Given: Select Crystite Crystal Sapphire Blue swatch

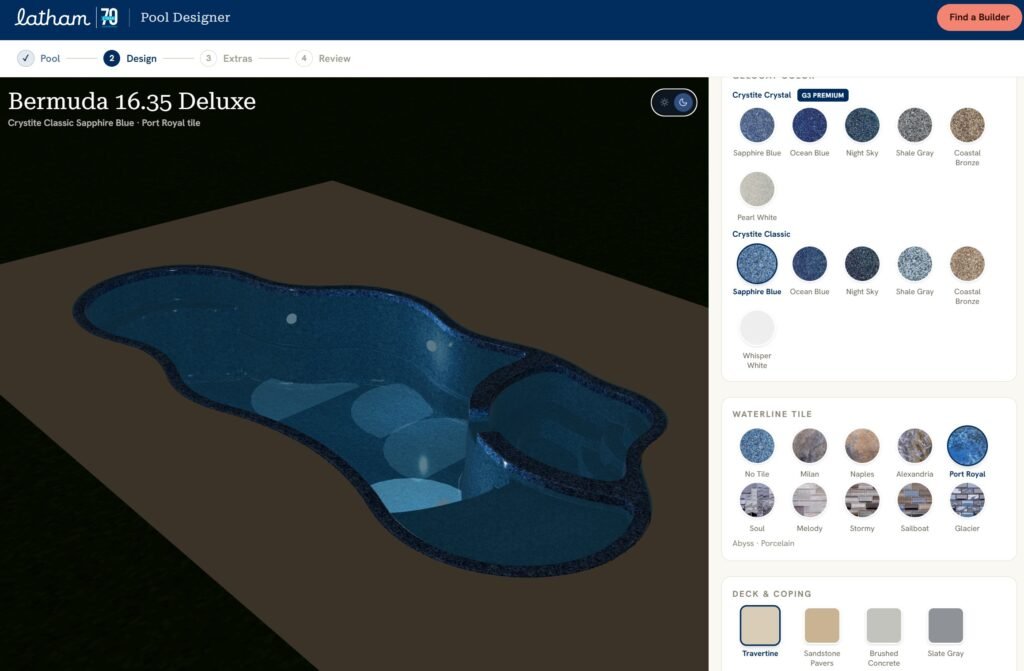Looking at the screenshot, I should (x=757, y=125).
